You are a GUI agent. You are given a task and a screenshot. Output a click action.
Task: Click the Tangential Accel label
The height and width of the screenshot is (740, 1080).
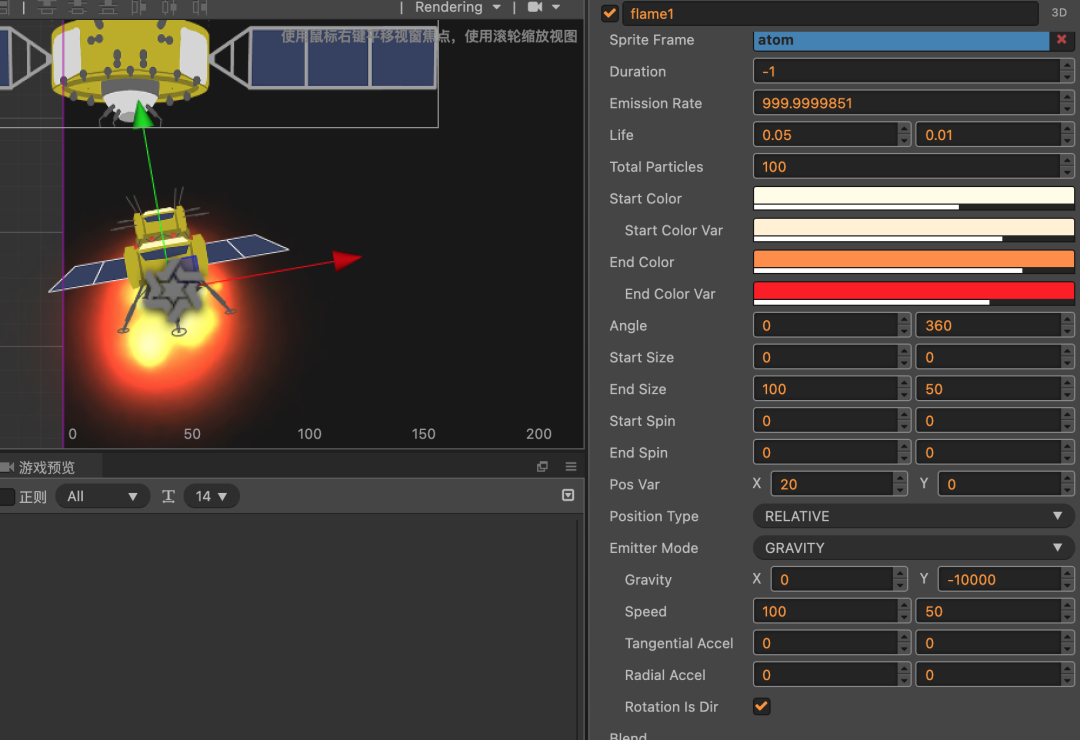point(678,643)
